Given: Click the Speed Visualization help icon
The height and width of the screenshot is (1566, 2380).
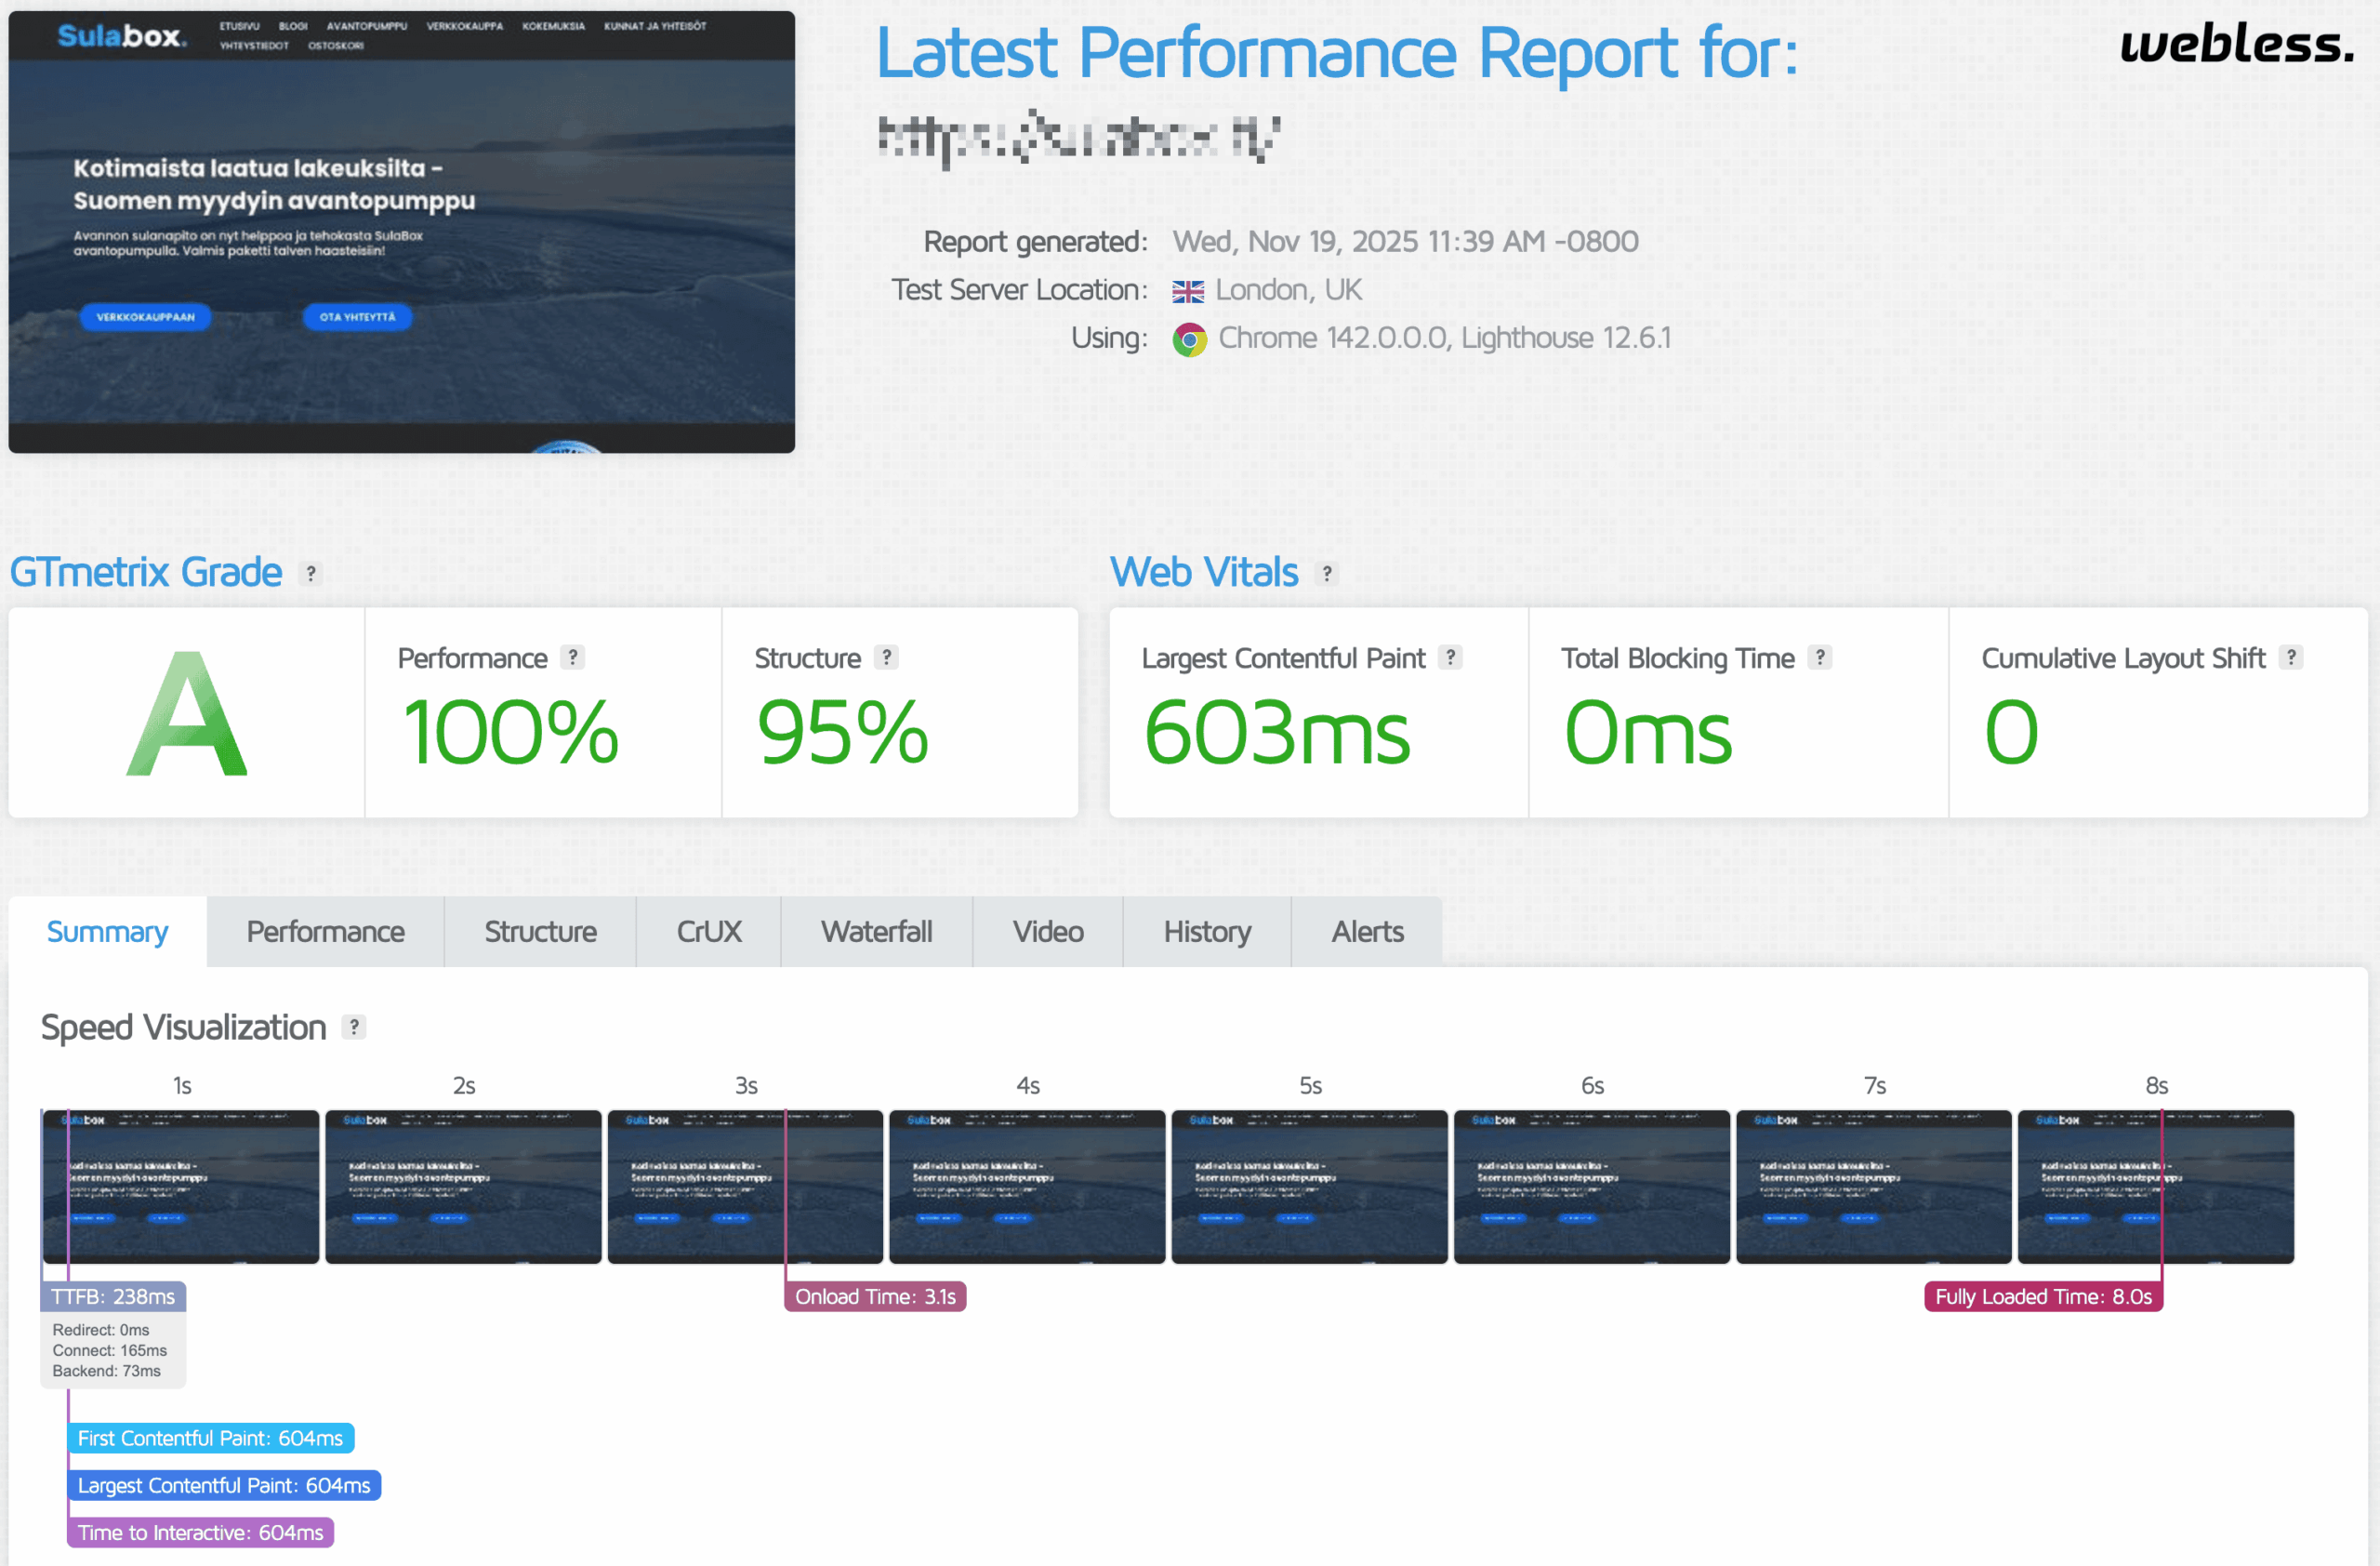Looking at the screenshot, I should 354,1027.
